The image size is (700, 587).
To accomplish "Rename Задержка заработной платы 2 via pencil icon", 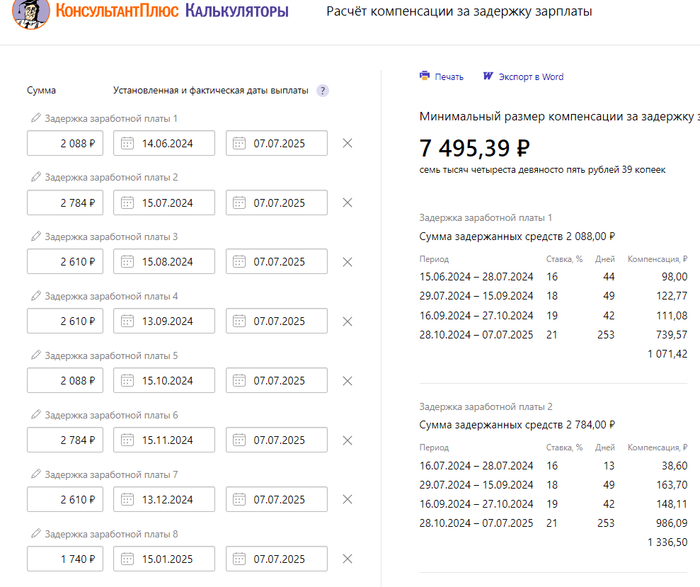I will click(36, 178).
